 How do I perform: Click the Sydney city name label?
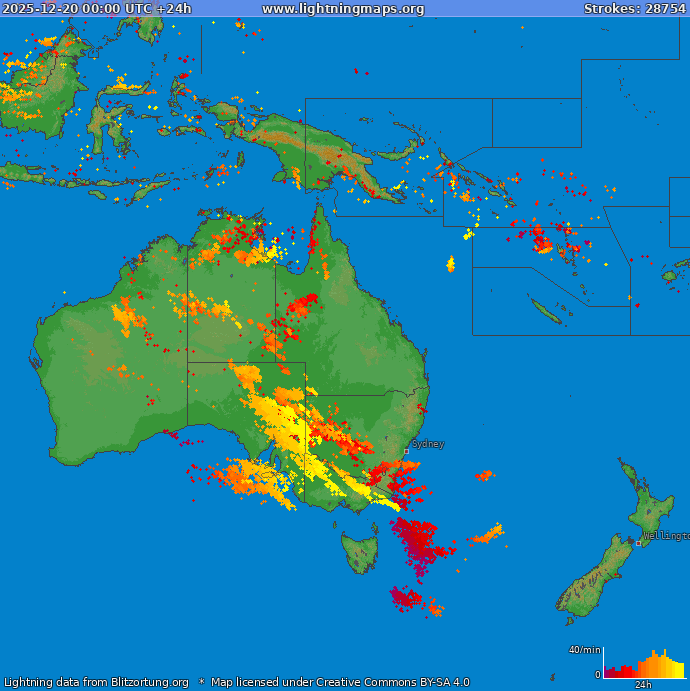tap(428, 443)
